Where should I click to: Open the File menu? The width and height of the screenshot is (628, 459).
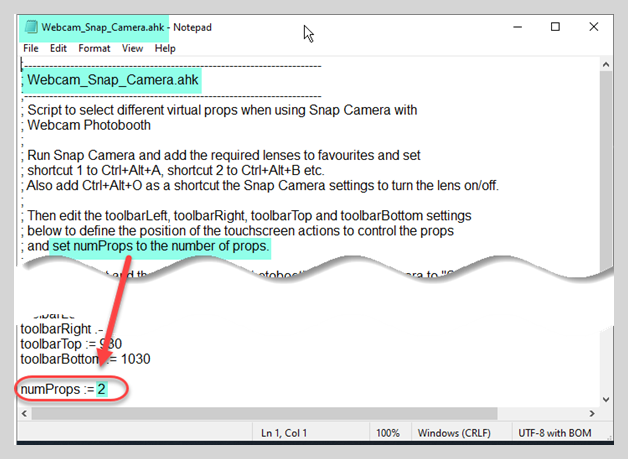31,48
